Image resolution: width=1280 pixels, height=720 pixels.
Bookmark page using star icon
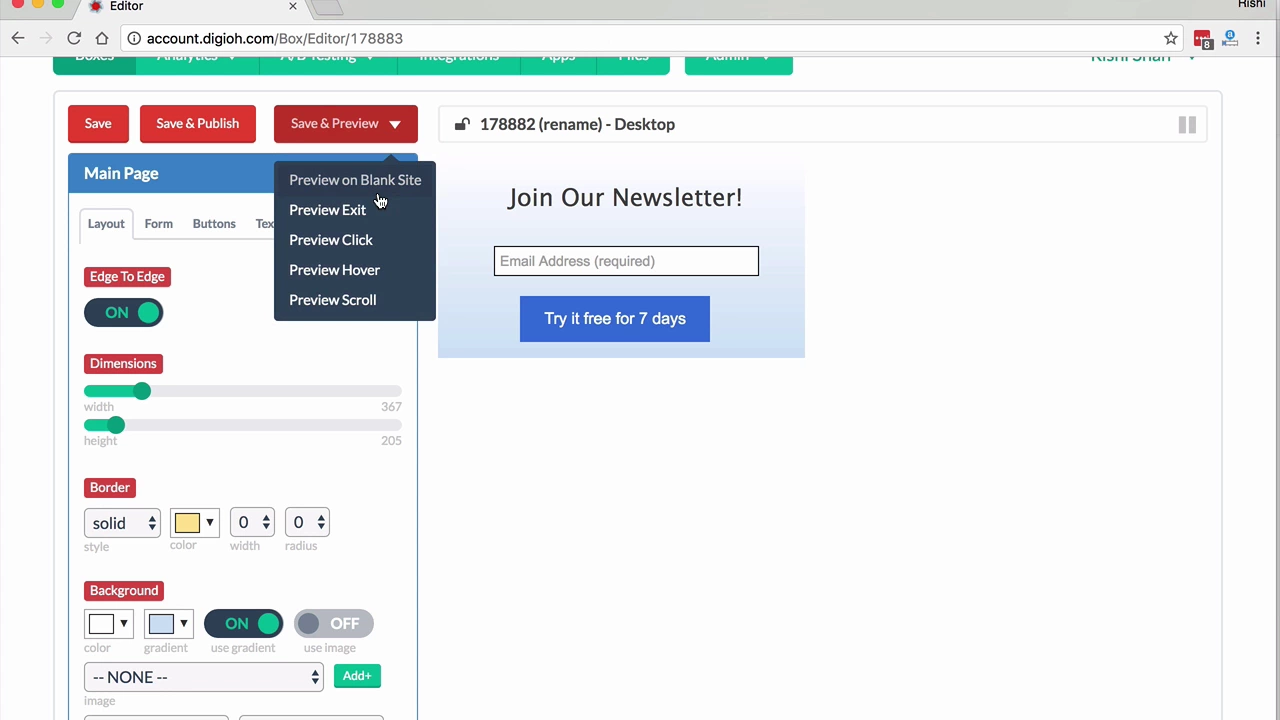coord(1171,38)
